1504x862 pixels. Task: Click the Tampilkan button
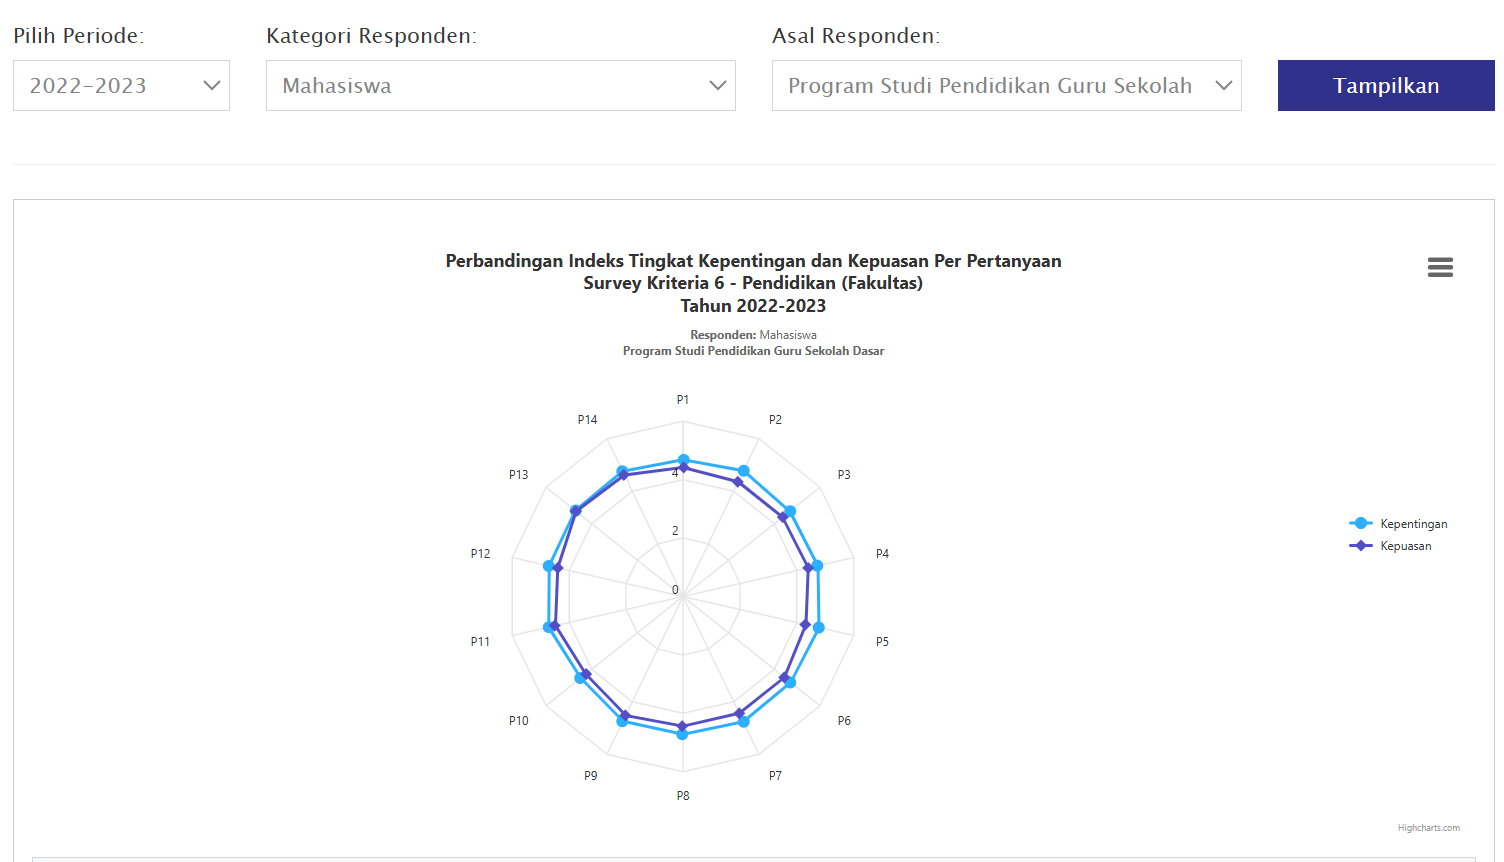pos(1386,86)
